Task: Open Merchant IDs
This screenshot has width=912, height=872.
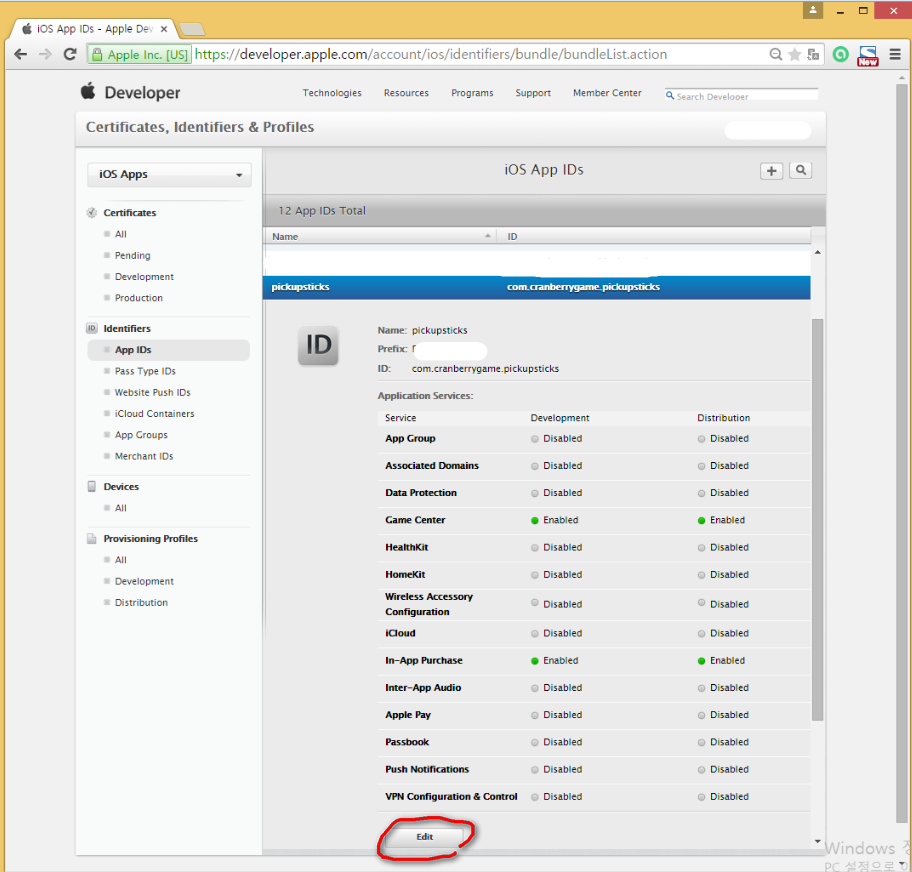Action: [144, 456]
